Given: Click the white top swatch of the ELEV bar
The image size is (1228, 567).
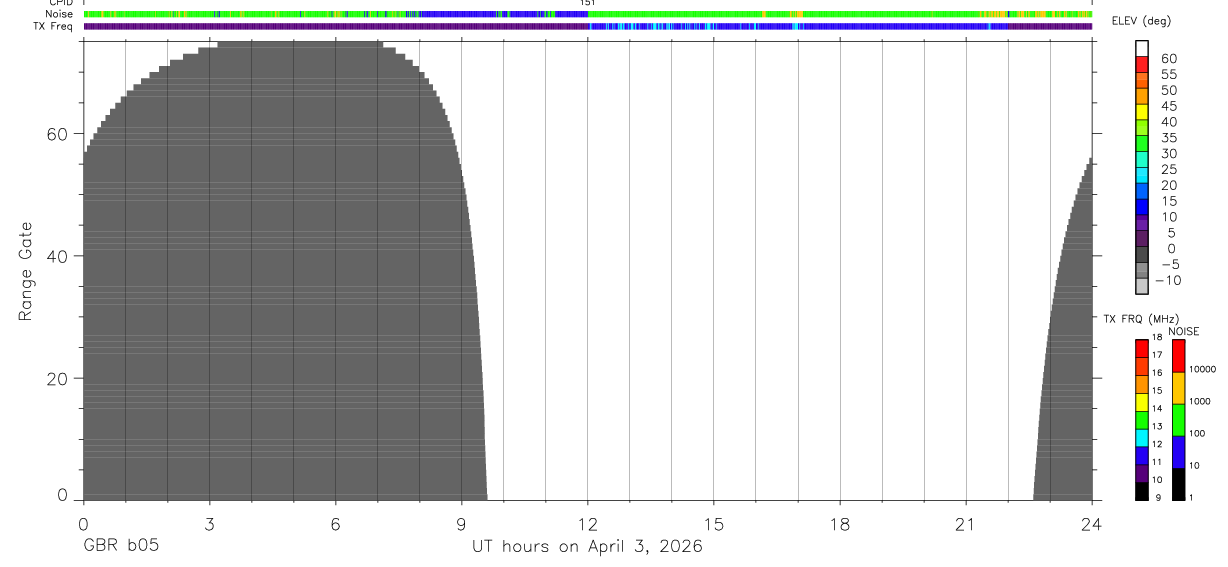Looking at the screenshot, I should pyautogui.click(x=1142, y=48).
